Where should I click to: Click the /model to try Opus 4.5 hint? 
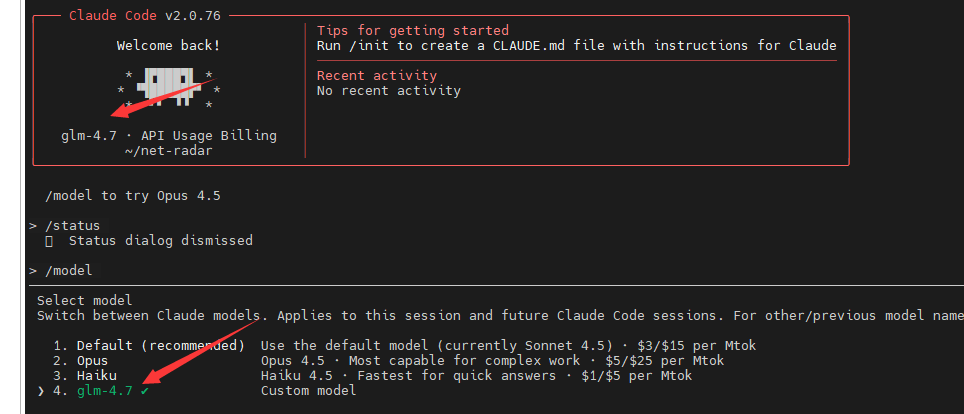pyautogui.click(x=133, y=196)
